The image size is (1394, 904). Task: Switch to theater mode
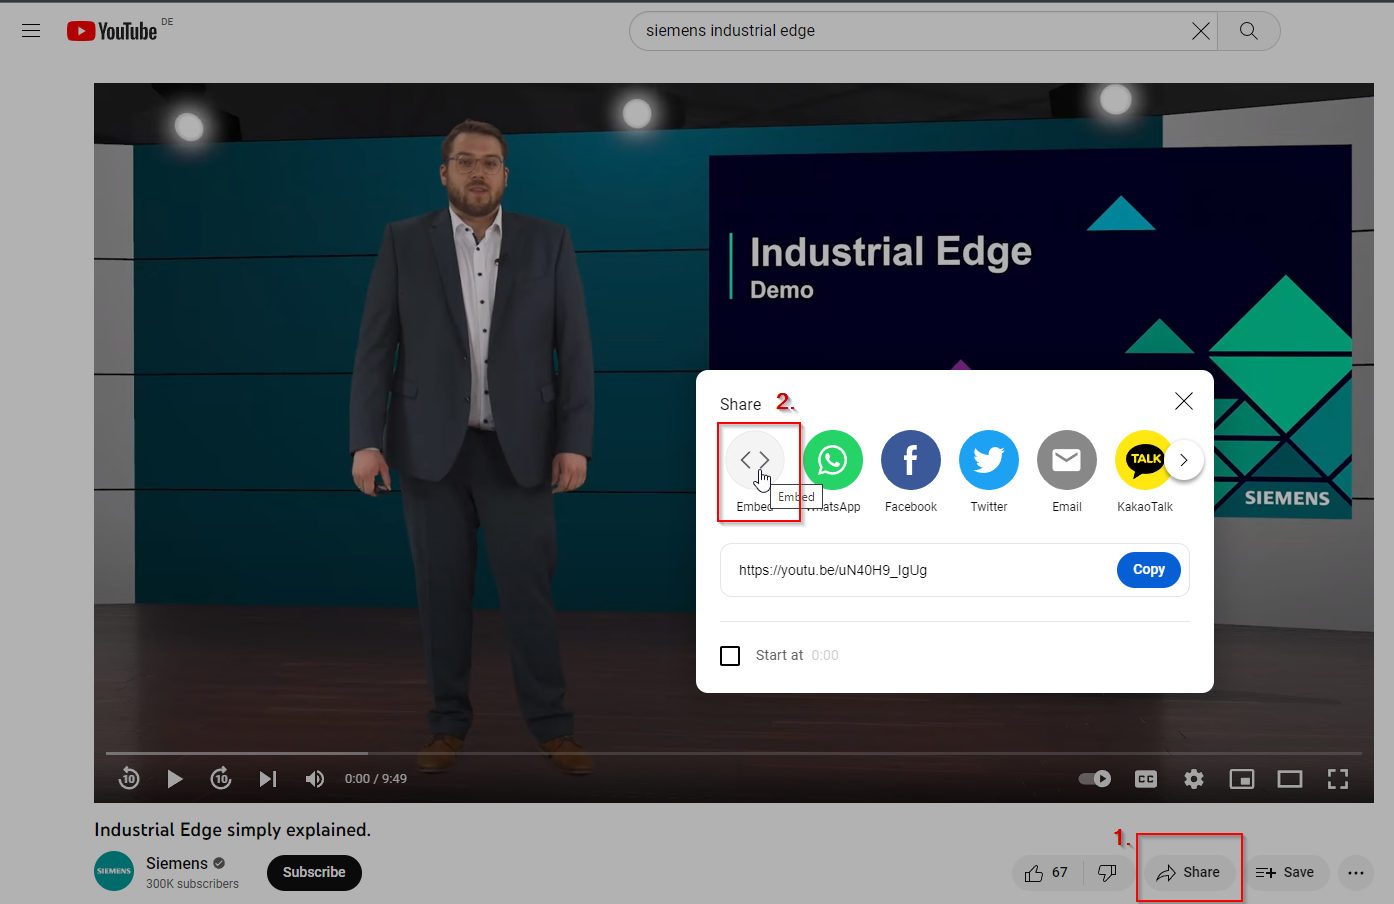point(1290,778)
